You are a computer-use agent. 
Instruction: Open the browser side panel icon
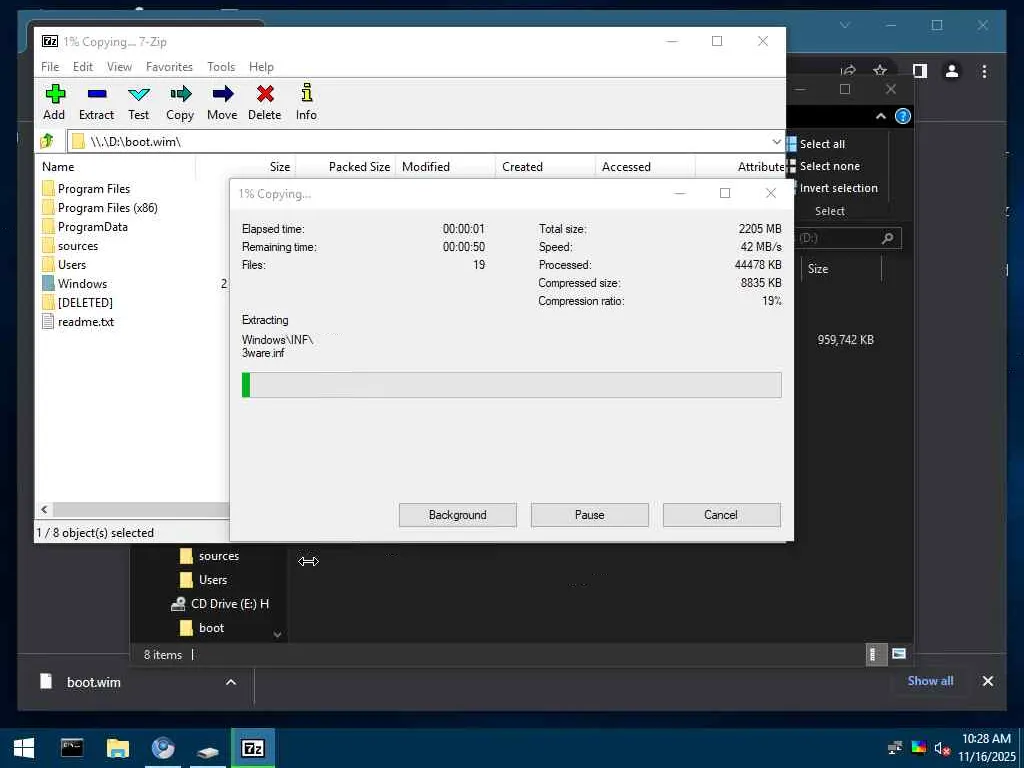(920, 71)
